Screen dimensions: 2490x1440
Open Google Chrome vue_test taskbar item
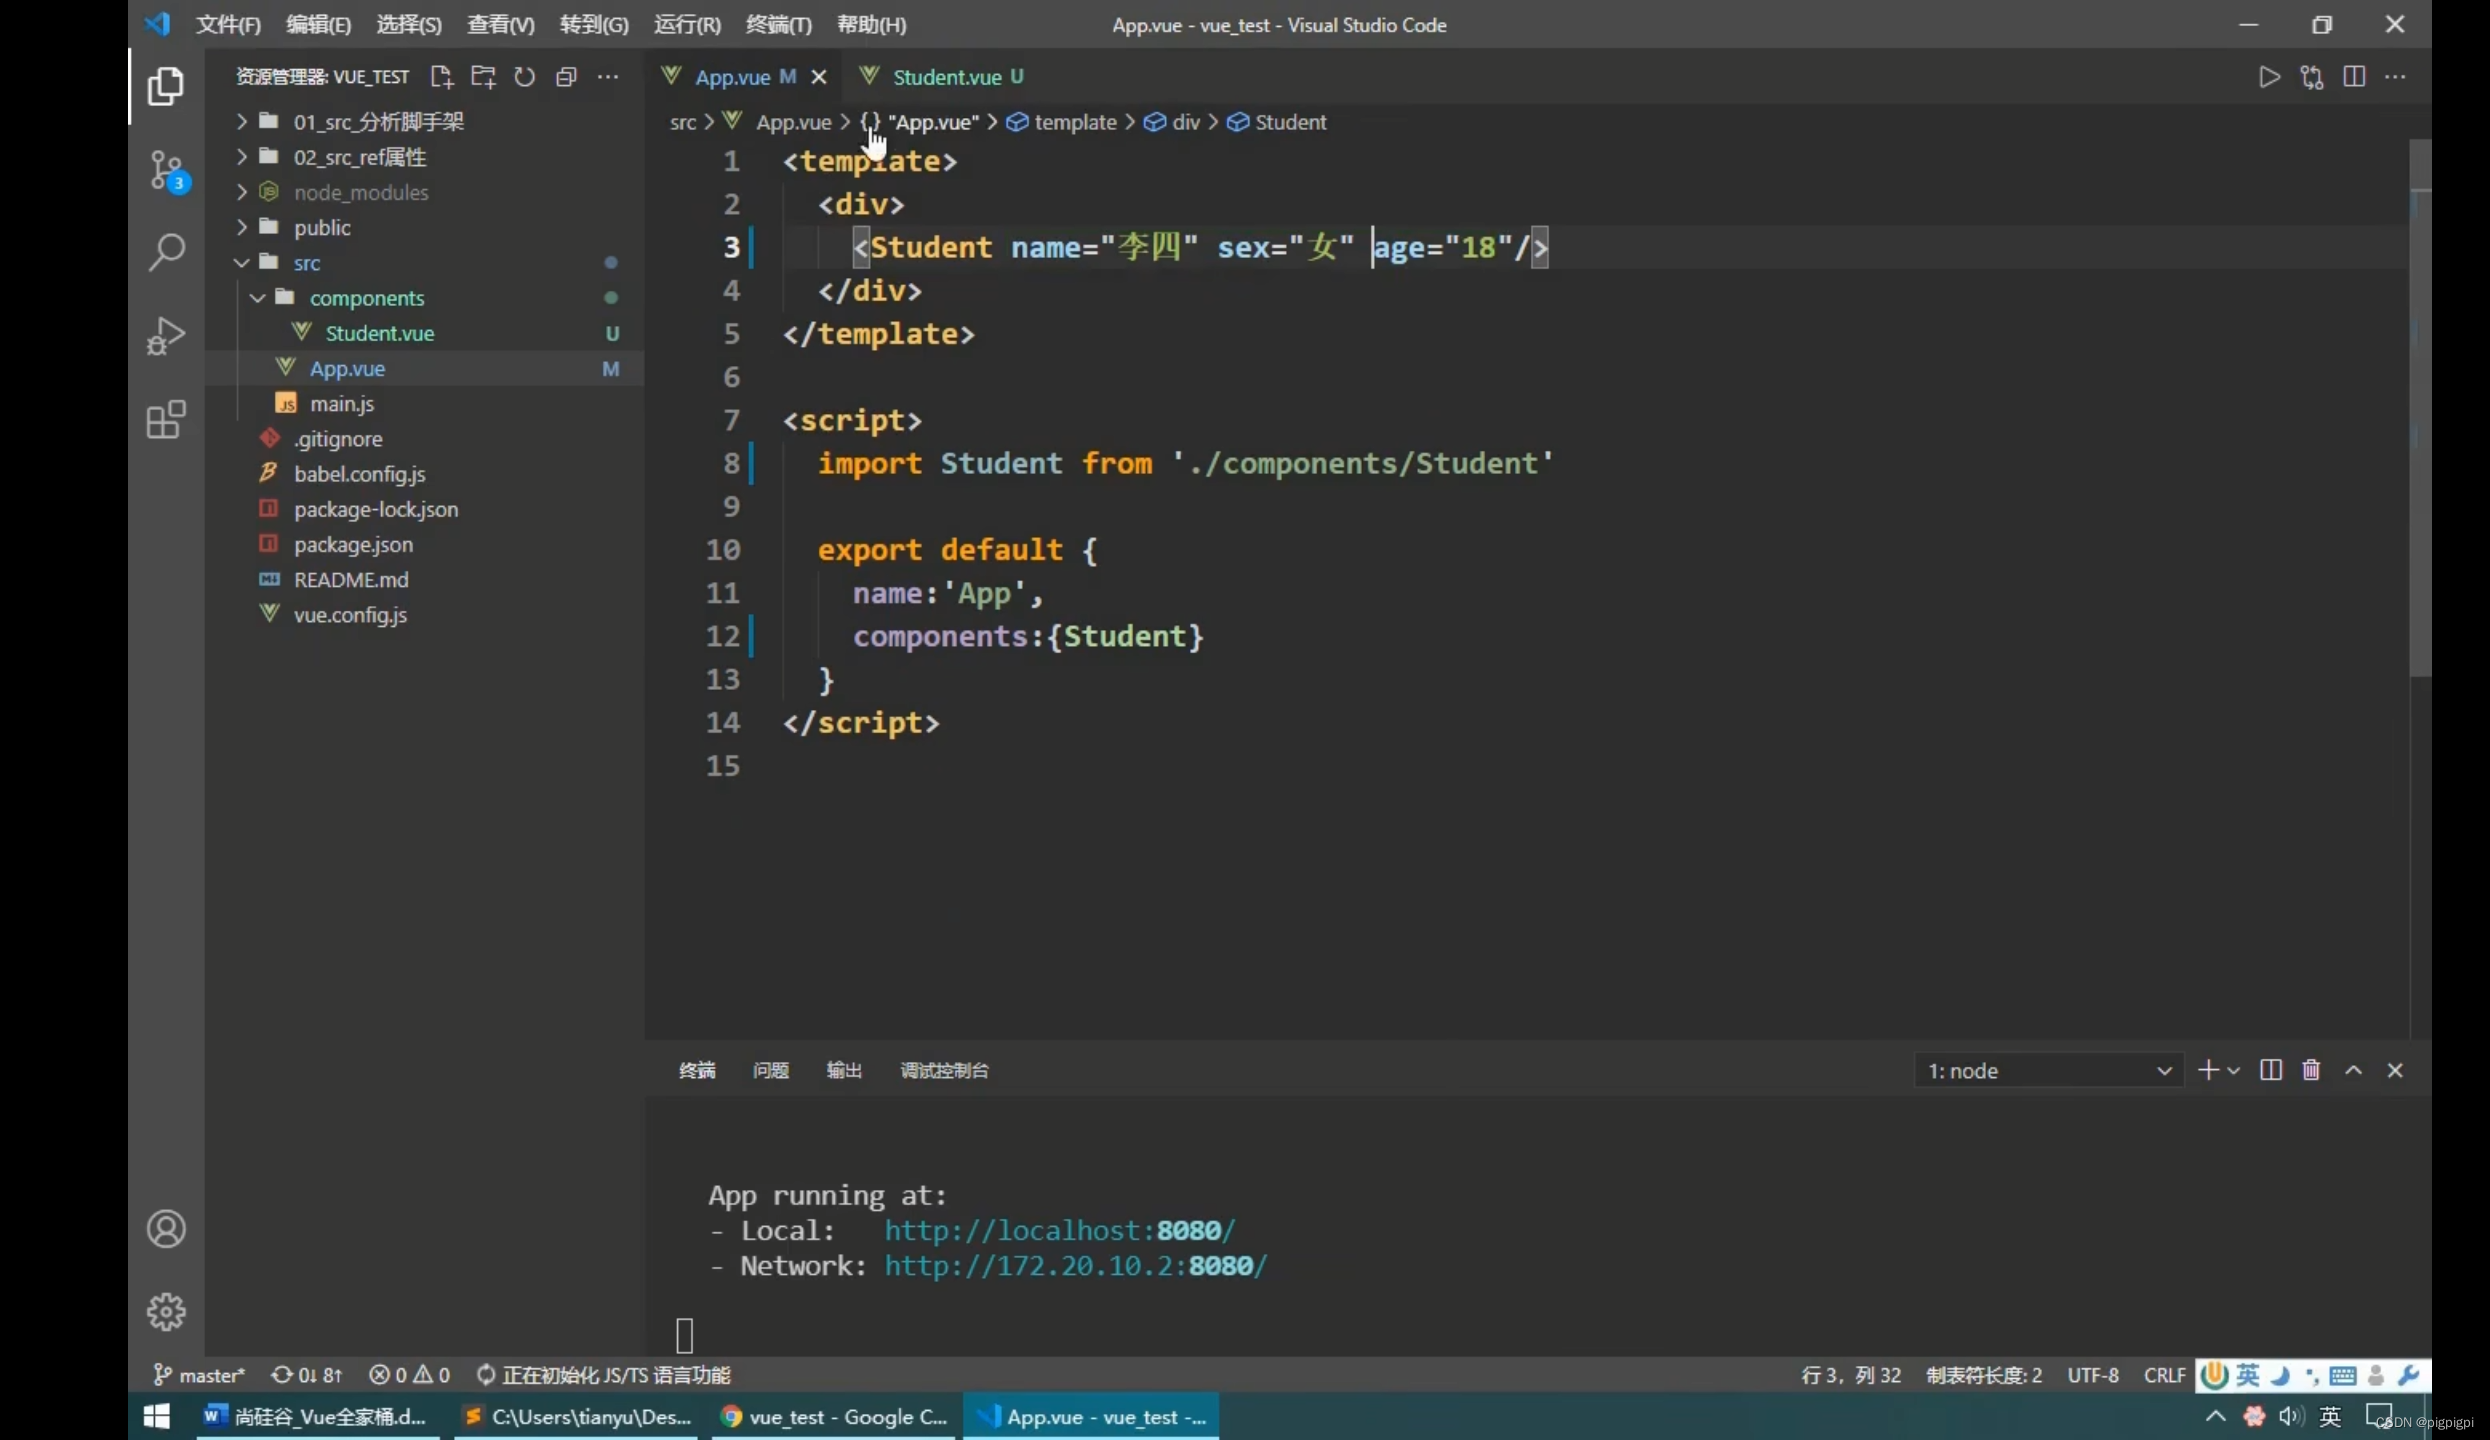(834, 1416)
